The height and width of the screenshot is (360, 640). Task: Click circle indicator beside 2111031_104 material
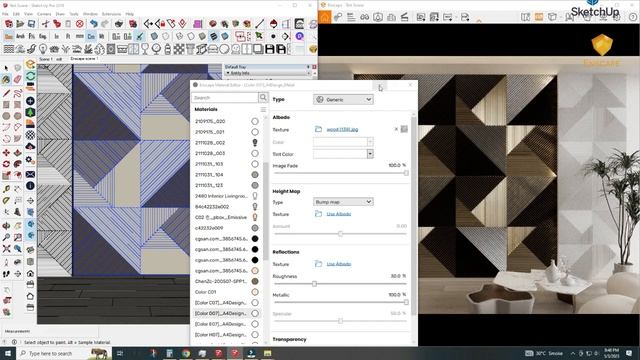click(x=255, y=175)
